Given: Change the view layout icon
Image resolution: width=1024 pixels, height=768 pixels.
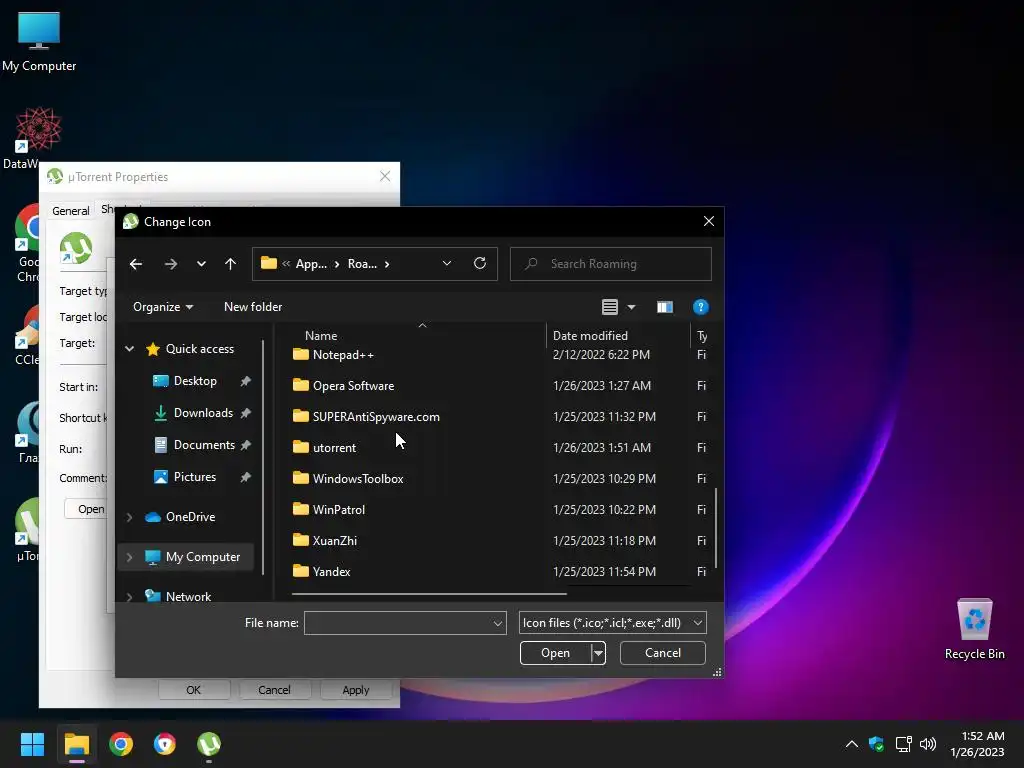Looking at the screenshot, I should click(610, 307).
